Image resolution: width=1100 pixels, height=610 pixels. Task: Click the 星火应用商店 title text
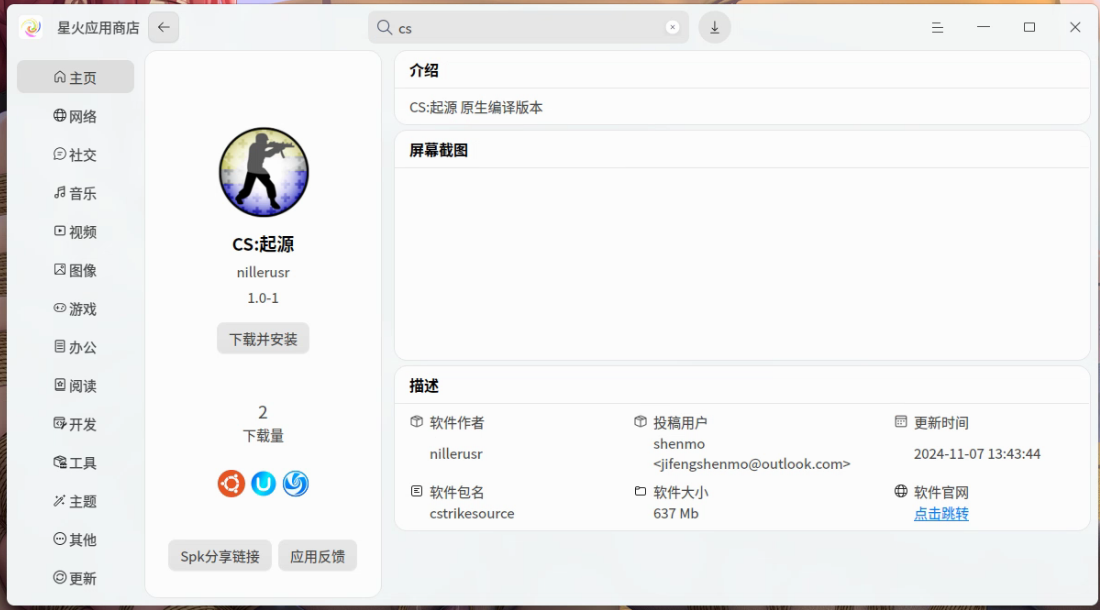[x=98, y=27]
